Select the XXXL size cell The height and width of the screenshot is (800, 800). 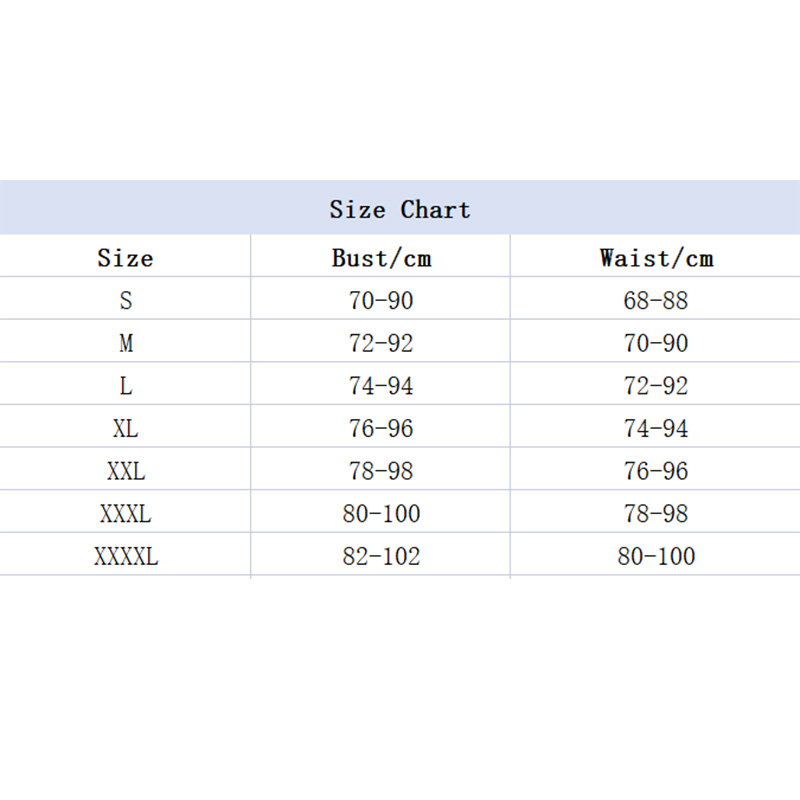pos(126,514)
